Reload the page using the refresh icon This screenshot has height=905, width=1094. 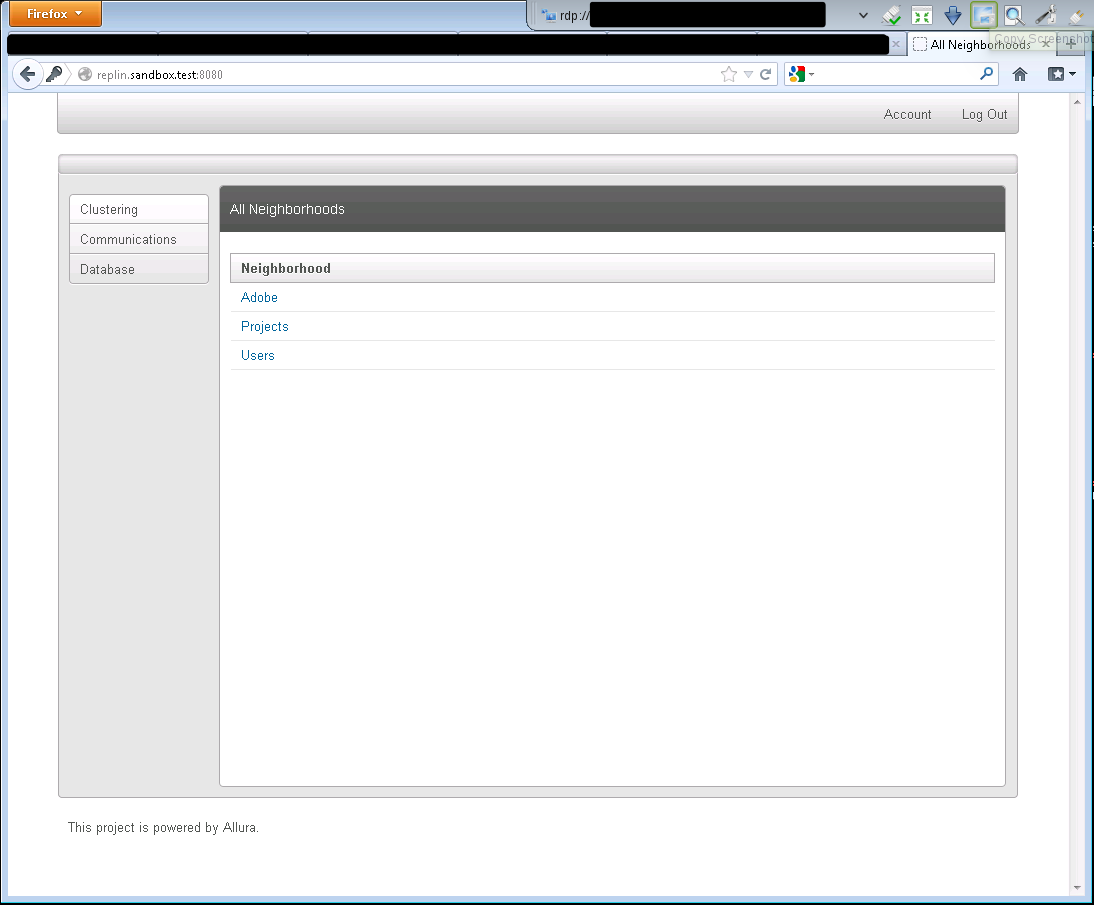click(766, 74)
